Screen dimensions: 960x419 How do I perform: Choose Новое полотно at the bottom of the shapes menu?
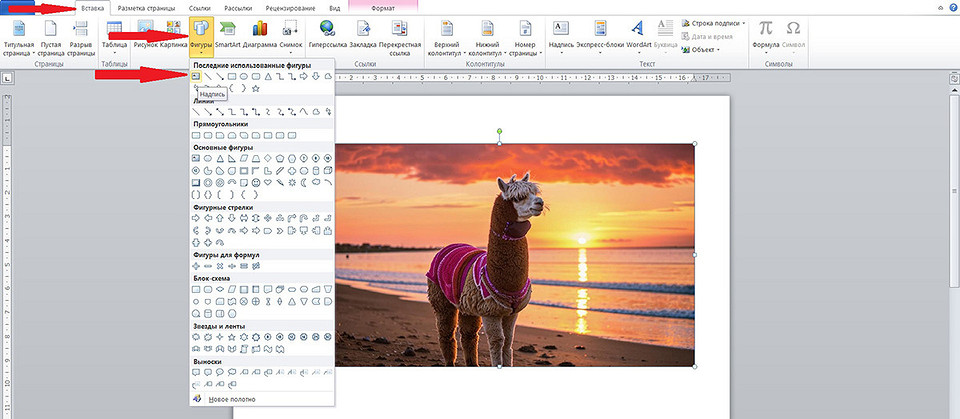tap(231, 399)
